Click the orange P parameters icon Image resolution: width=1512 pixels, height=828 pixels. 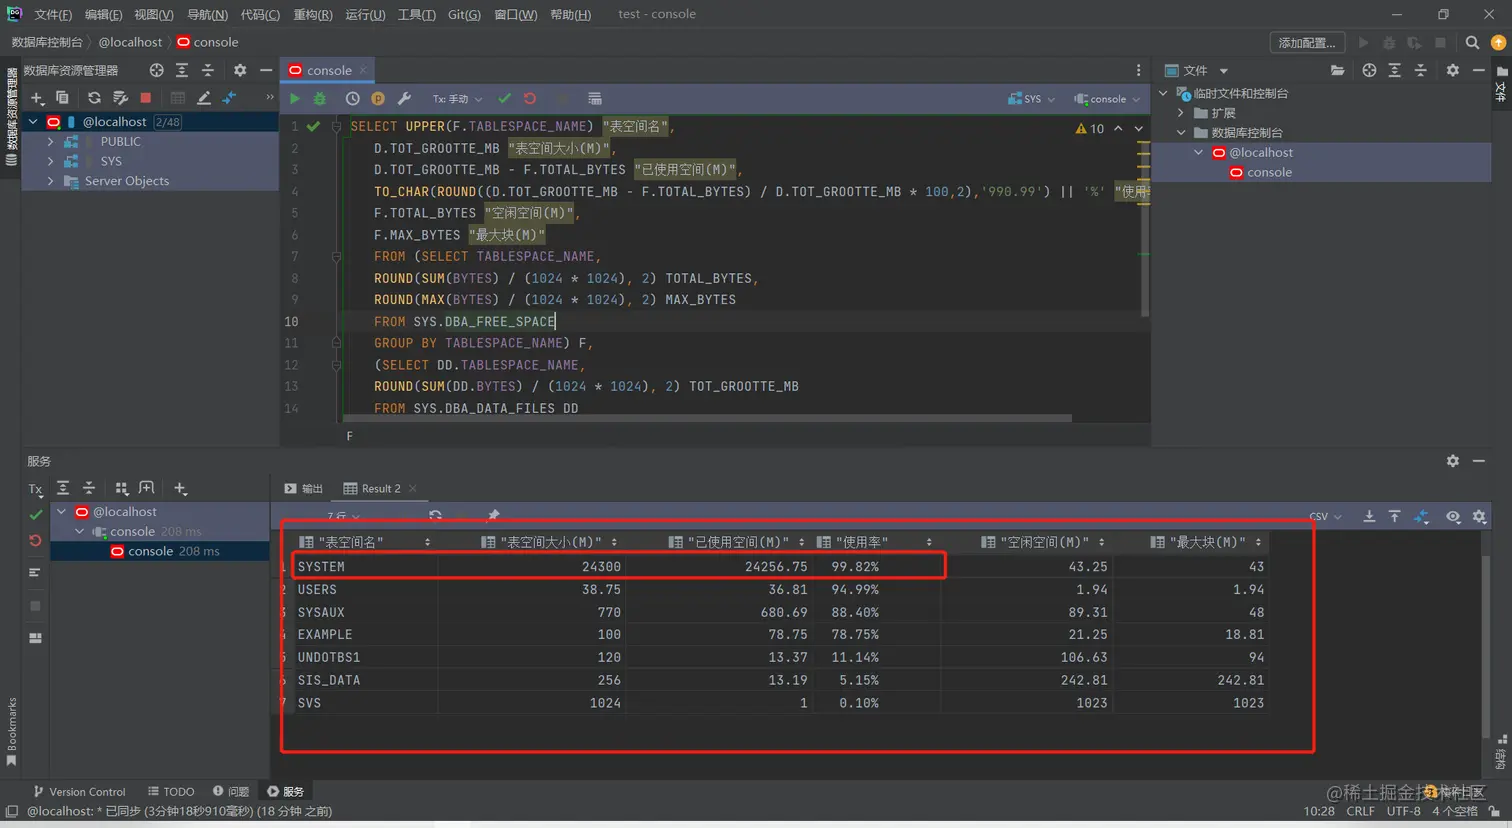point(378,99)
